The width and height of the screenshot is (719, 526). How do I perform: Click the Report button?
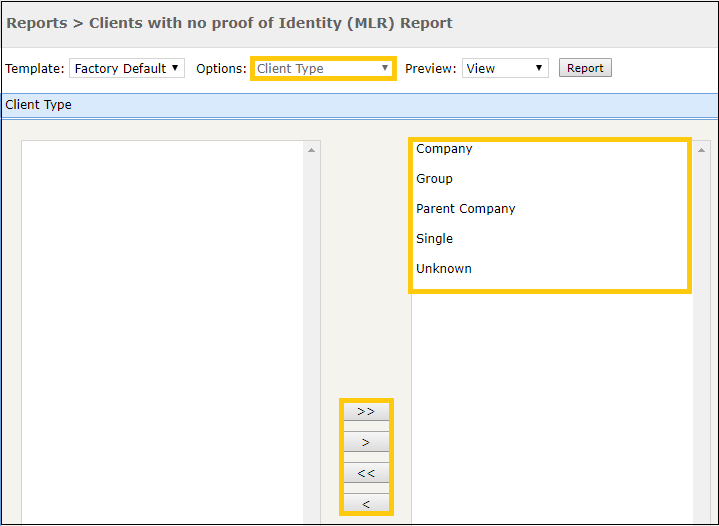tap(585, 68)
